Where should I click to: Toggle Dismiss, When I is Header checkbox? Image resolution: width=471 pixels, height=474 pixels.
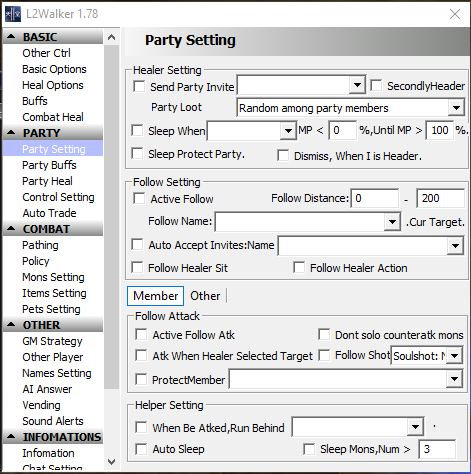tap(283, 155)
